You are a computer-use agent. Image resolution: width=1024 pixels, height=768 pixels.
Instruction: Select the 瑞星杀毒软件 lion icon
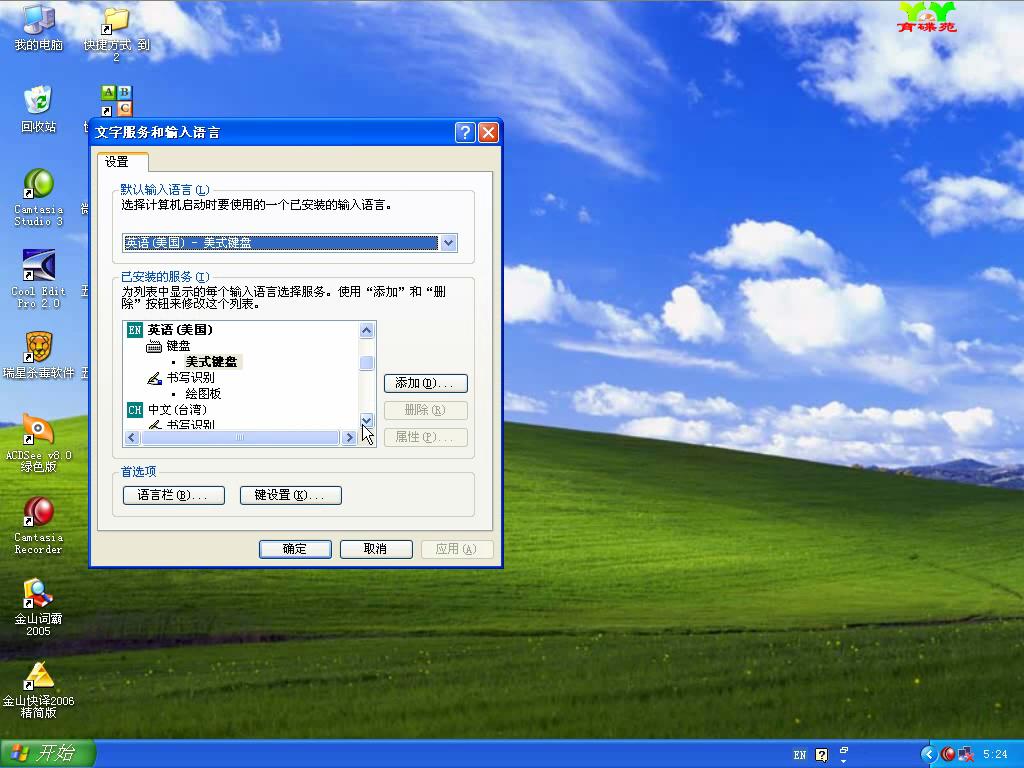(x=39, y=355)
